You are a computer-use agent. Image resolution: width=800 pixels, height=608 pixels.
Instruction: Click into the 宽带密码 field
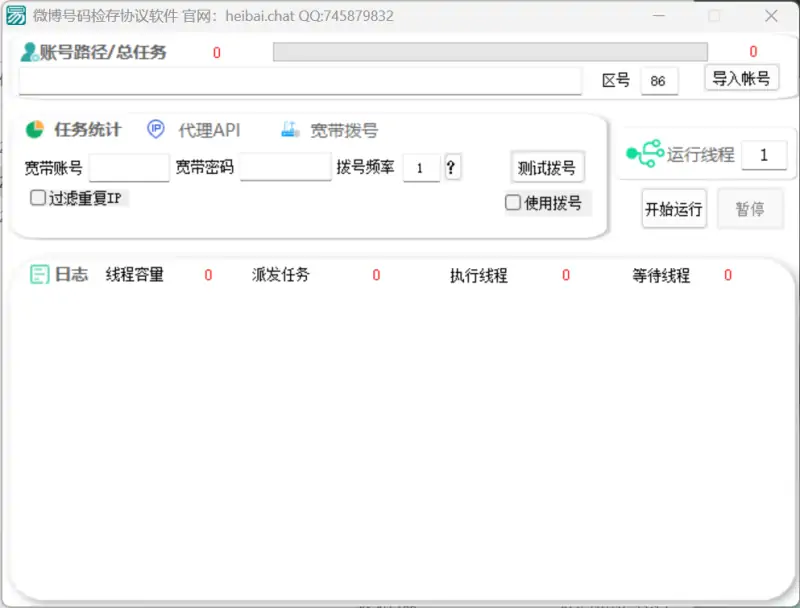[285, 168]
